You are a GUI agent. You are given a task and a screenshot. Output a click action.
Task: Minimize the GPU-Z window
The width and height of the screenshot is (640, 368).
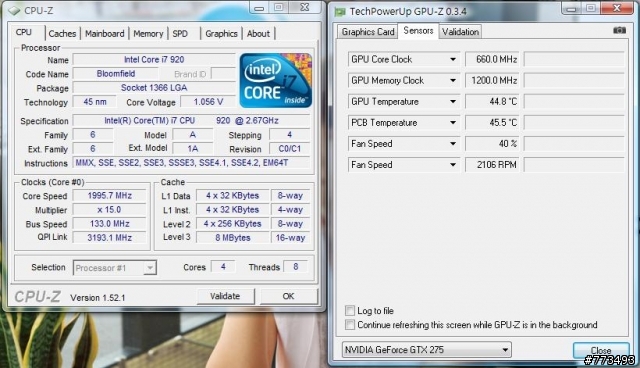pyautogui.click(x=571, y=9)
